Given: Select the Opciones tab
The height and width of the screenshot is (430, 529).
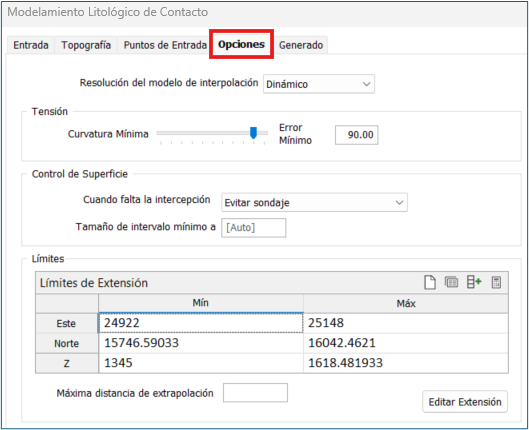Looking at the screenshot, I should click(x=241, y=44).
